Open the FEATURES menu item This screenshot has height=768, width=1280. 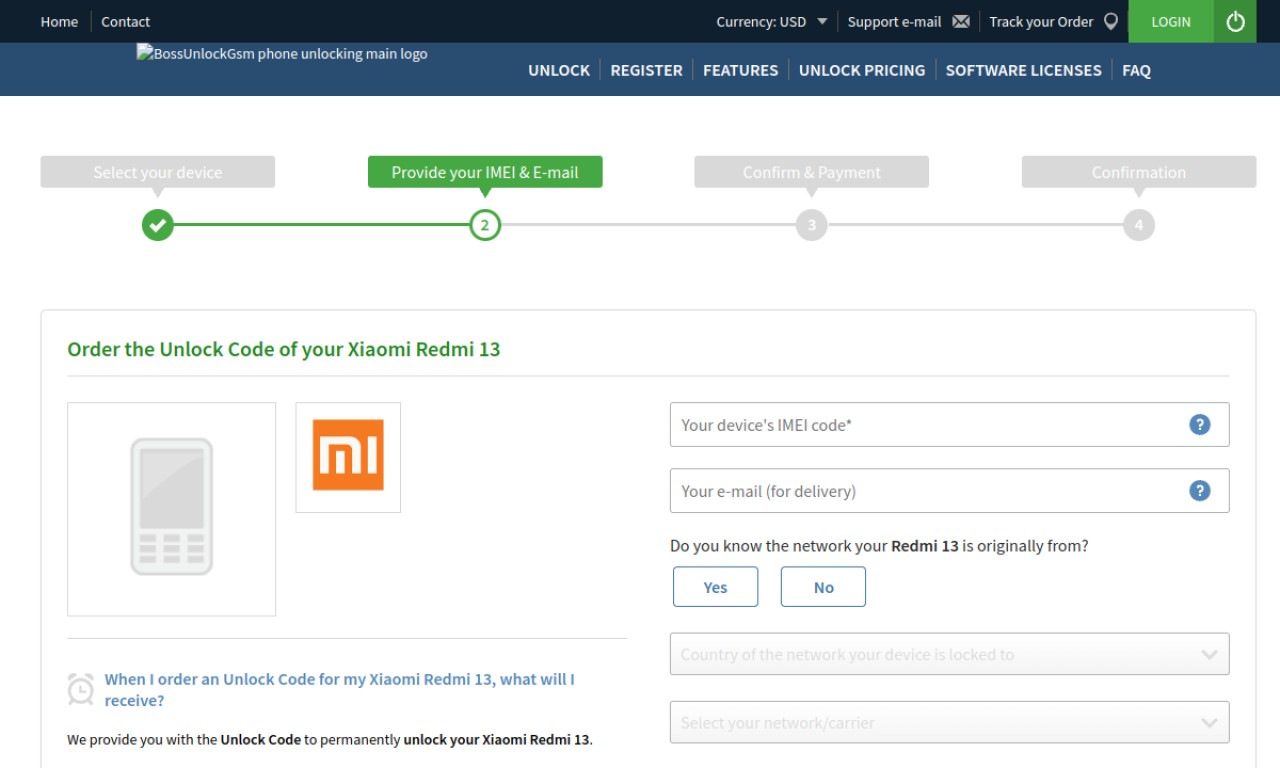click(x=740, y=70)
